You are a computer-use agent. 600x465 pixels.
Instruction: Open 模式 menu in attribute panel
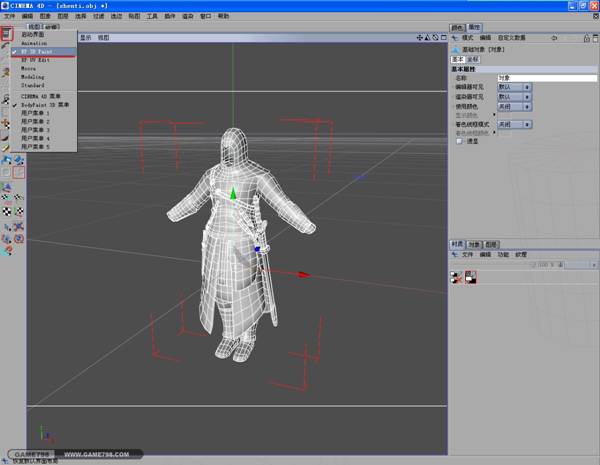point(468,38)
